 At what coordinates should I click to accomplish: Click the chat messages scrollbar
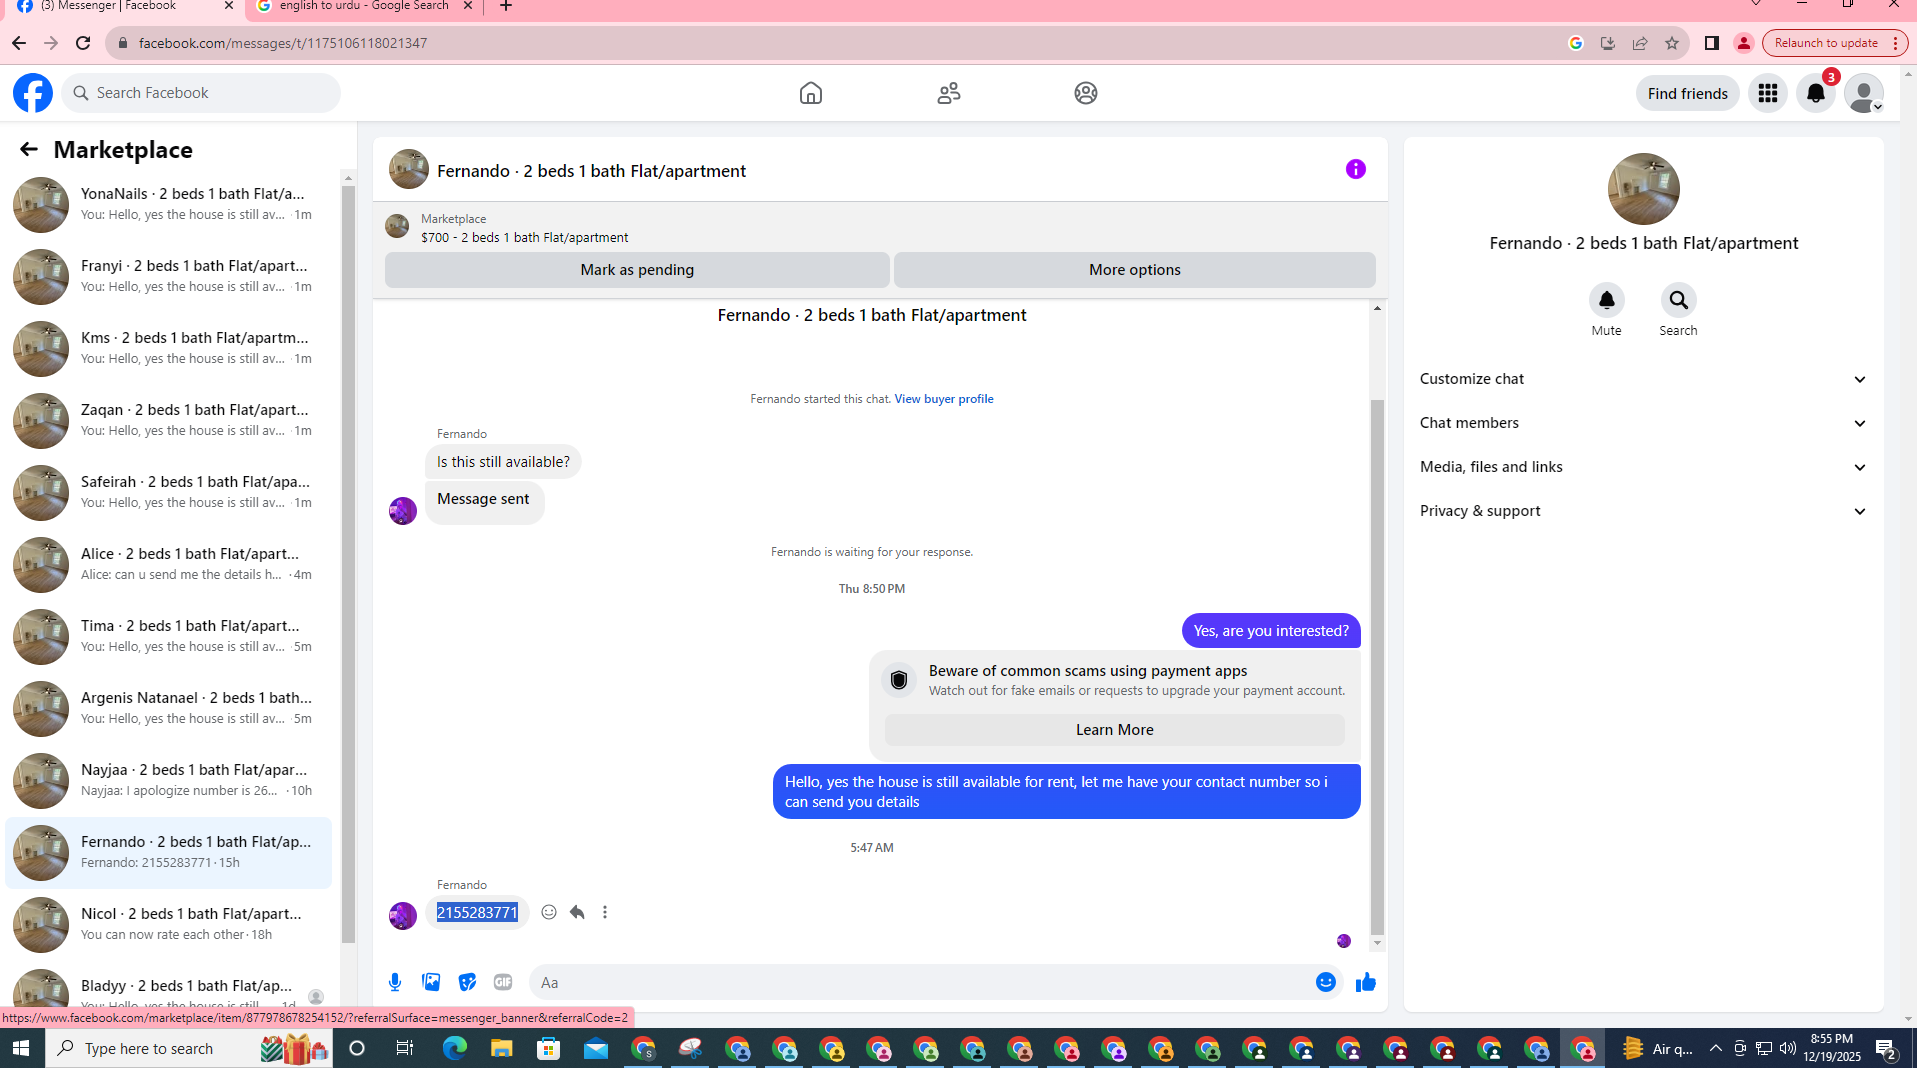coord(1377,666)
